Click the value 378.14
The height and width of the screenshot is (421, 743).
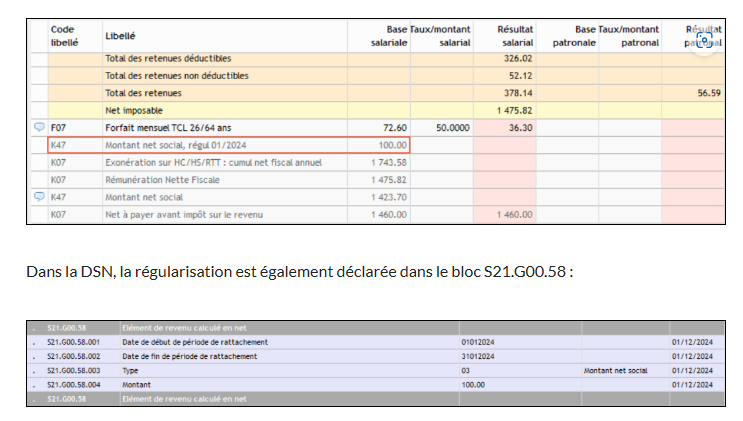[x=518, y=93]
